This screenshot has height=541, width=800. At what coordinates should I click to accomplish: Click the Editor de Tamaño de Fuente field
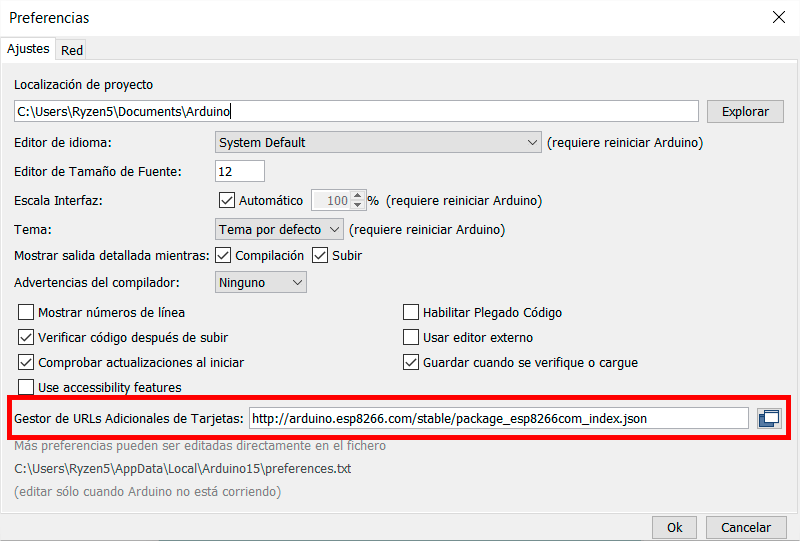pyautogui.click(x=240, y=171)
